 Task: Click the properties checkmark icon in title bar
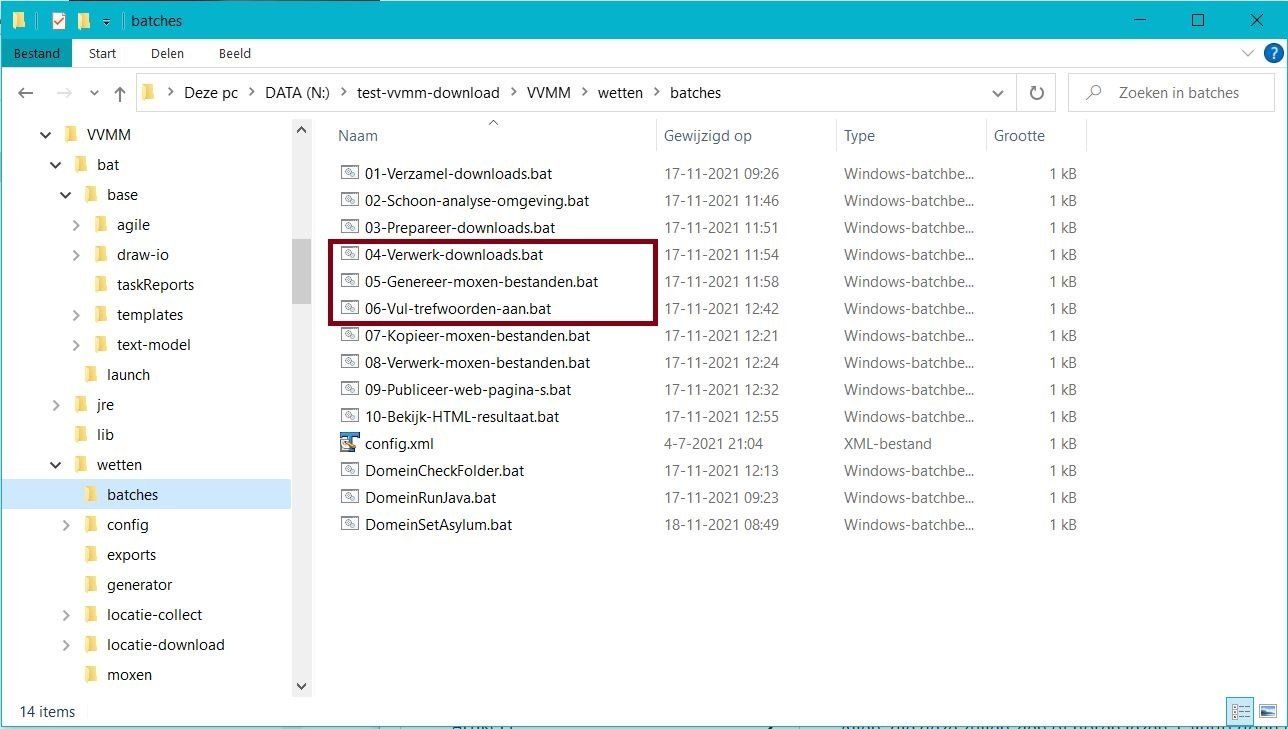coord(58,20)
